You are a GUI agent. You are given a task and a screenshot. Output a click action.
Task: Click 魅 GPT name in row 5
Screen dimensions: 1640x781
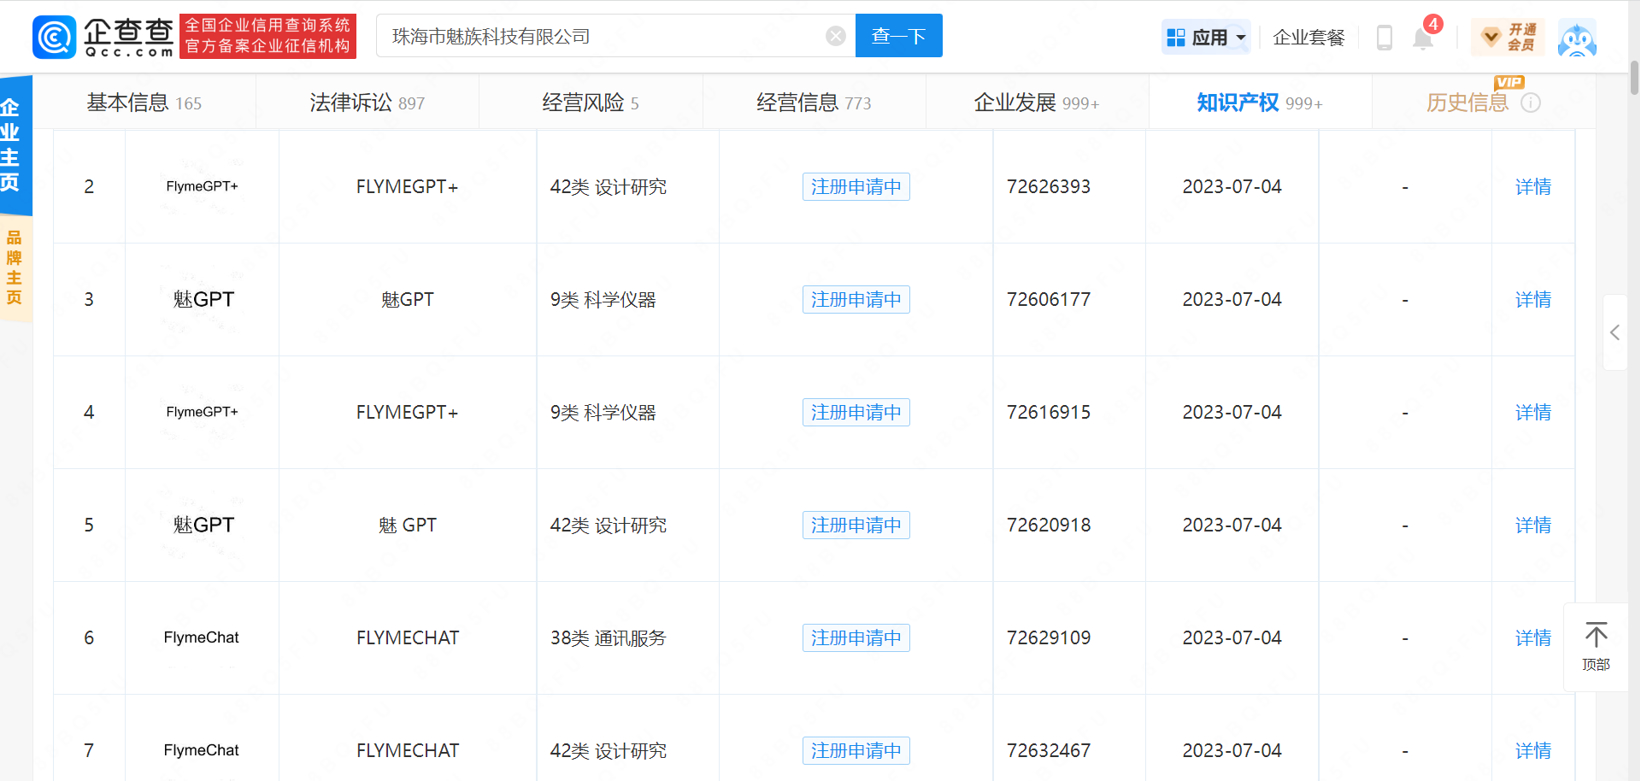tap(408, 525)
